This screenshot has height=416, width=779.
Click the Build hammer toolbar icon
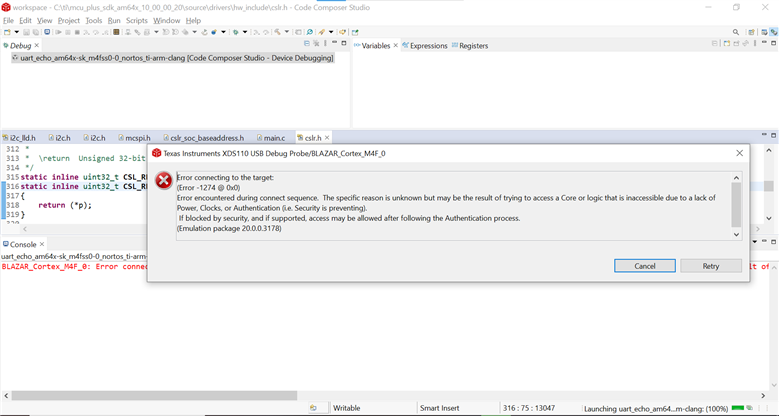pos(277,32)
